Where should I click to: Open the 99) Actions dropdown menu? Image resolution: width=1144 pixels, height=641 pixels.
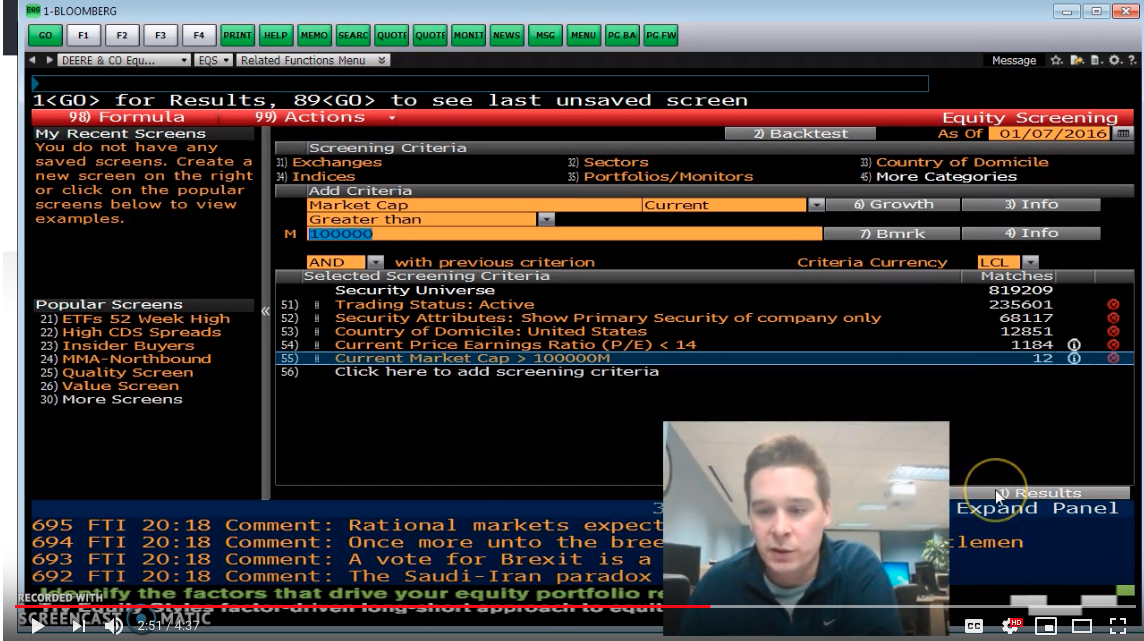(x=325, y=117)
